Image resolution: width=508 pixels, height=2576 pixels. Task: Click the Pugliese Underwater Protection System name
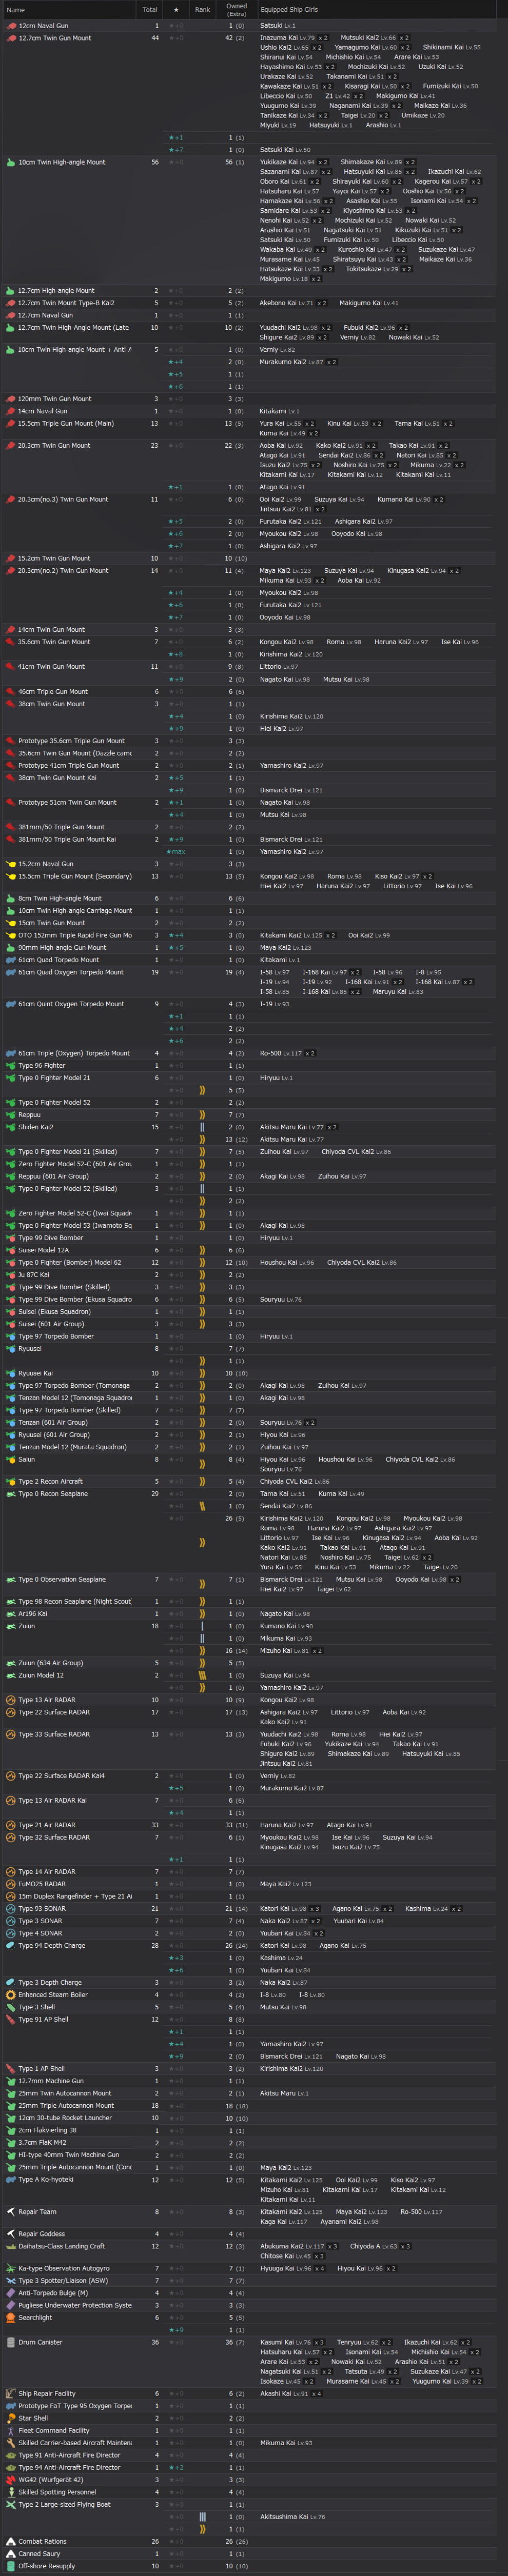tap(75, 2305)
